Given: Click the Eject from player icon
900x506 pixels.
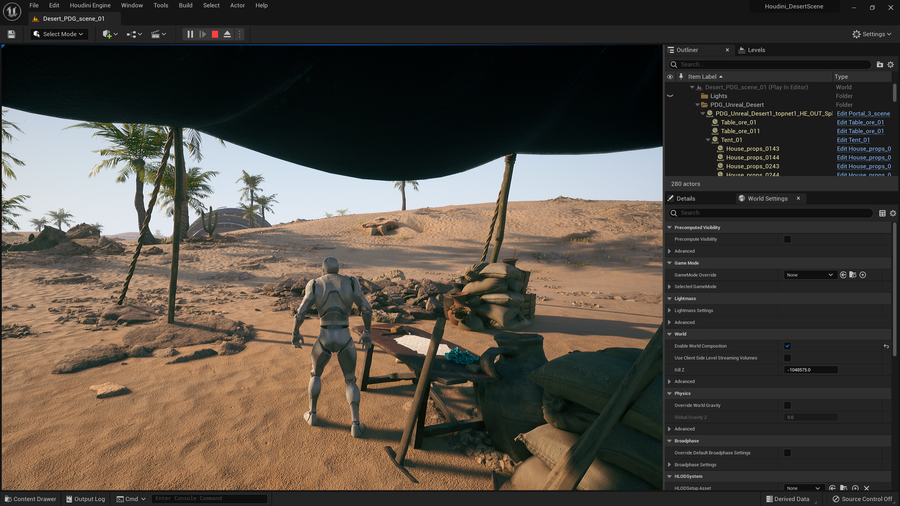Looking at the screenshot, I should 227,34.
